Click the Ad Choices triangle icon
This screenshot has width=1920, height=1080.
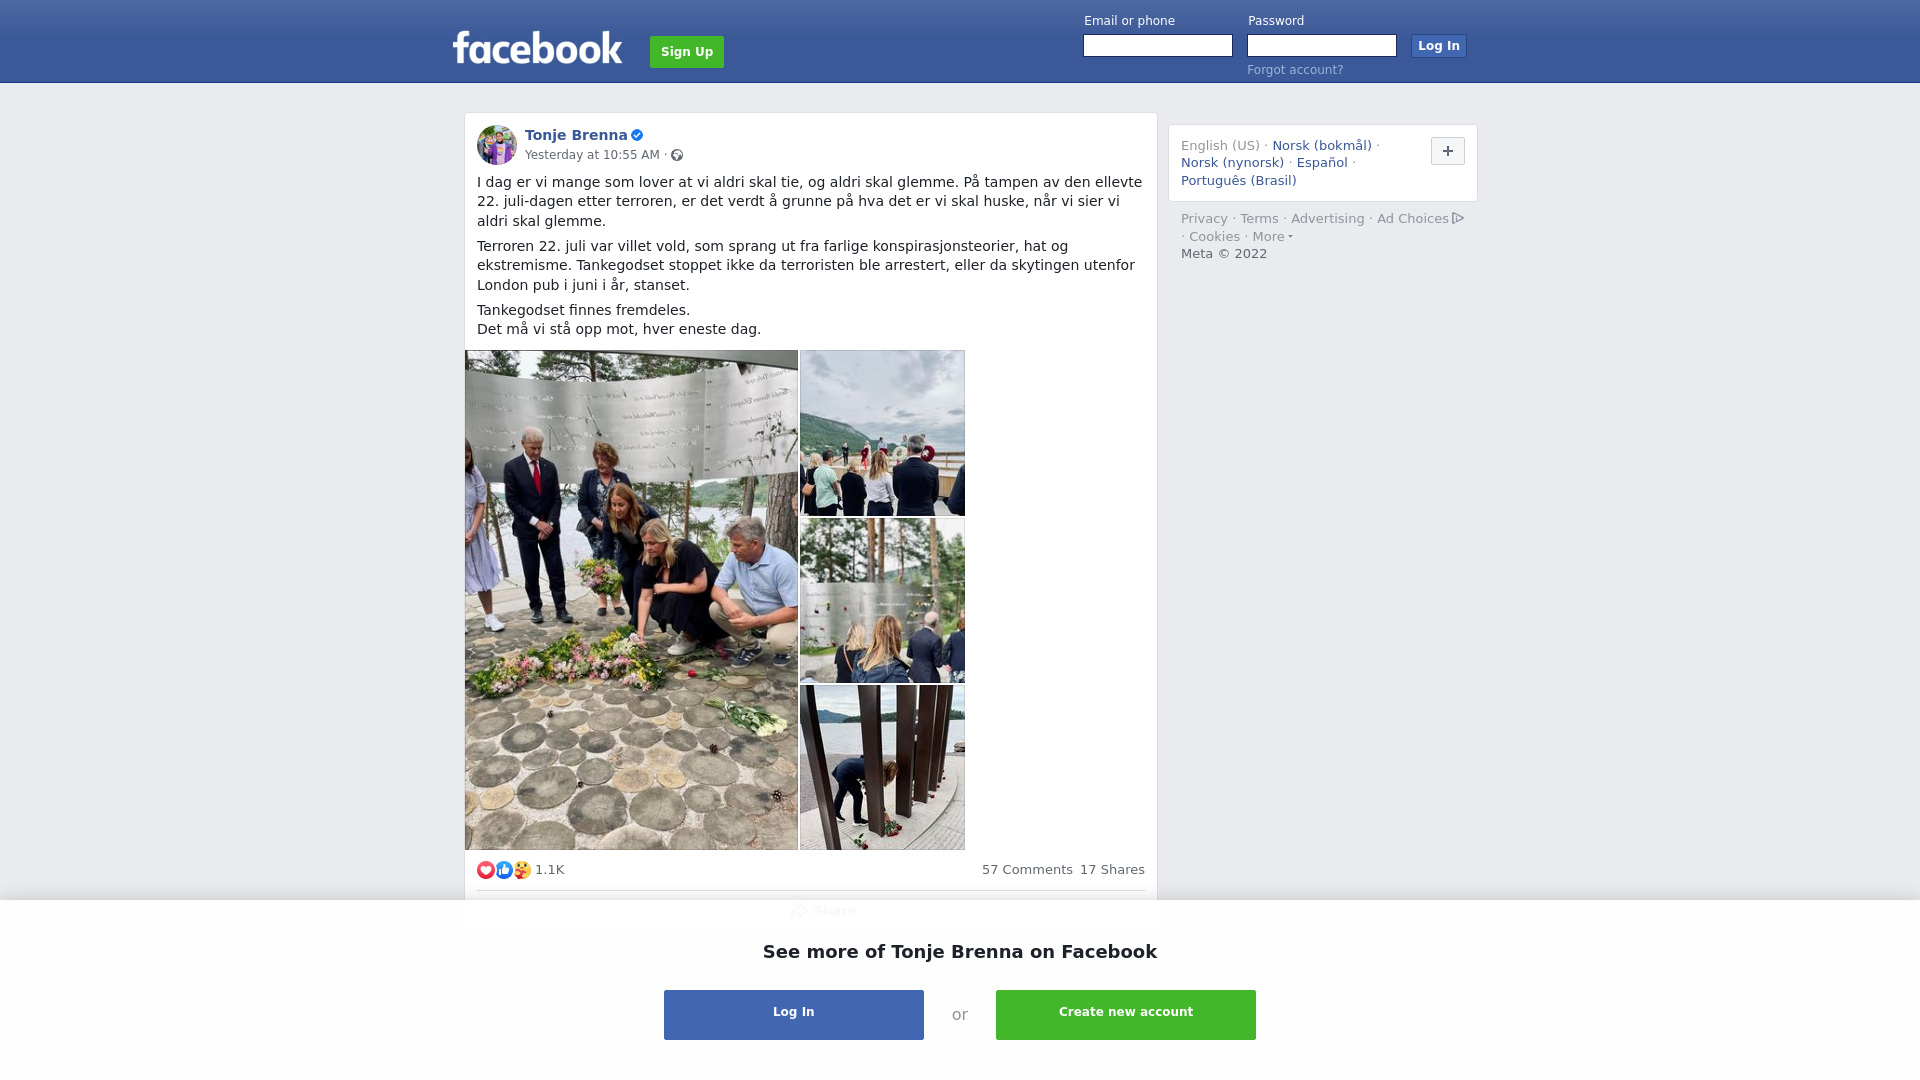coord(1458,218)
